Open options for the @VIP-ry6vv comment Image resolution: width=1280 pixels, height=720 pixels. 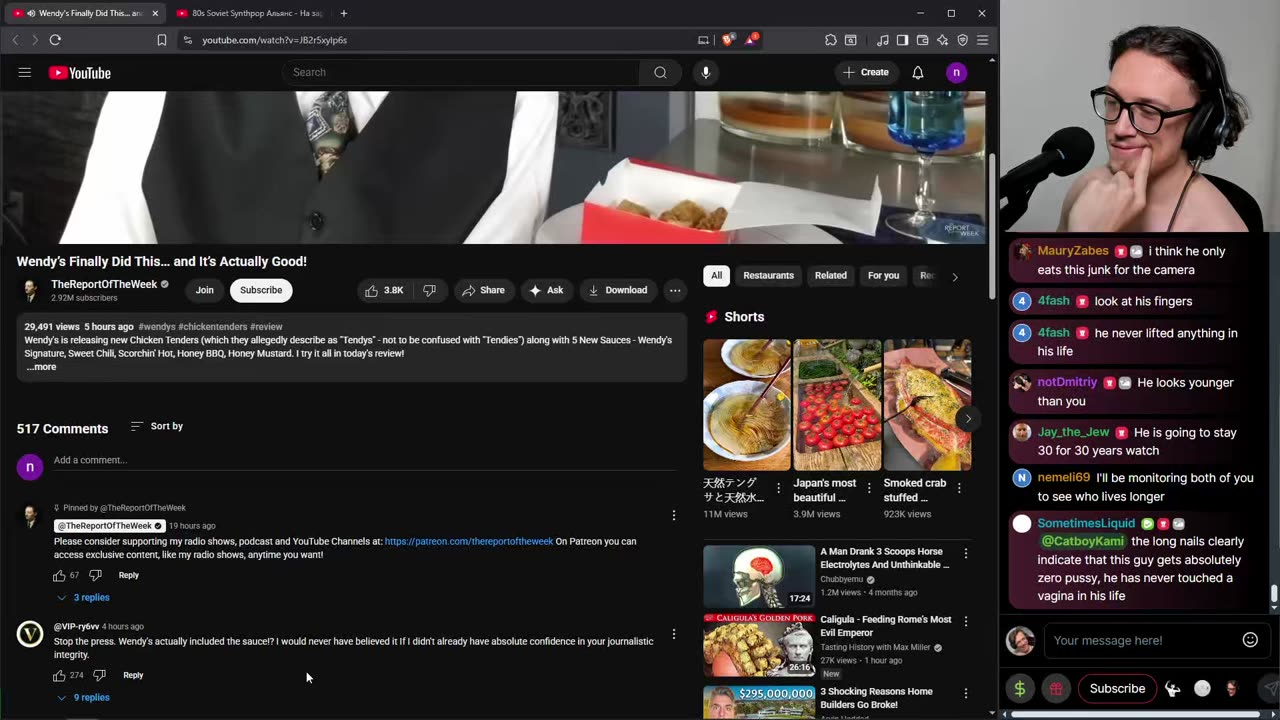(x=673, y=634)
